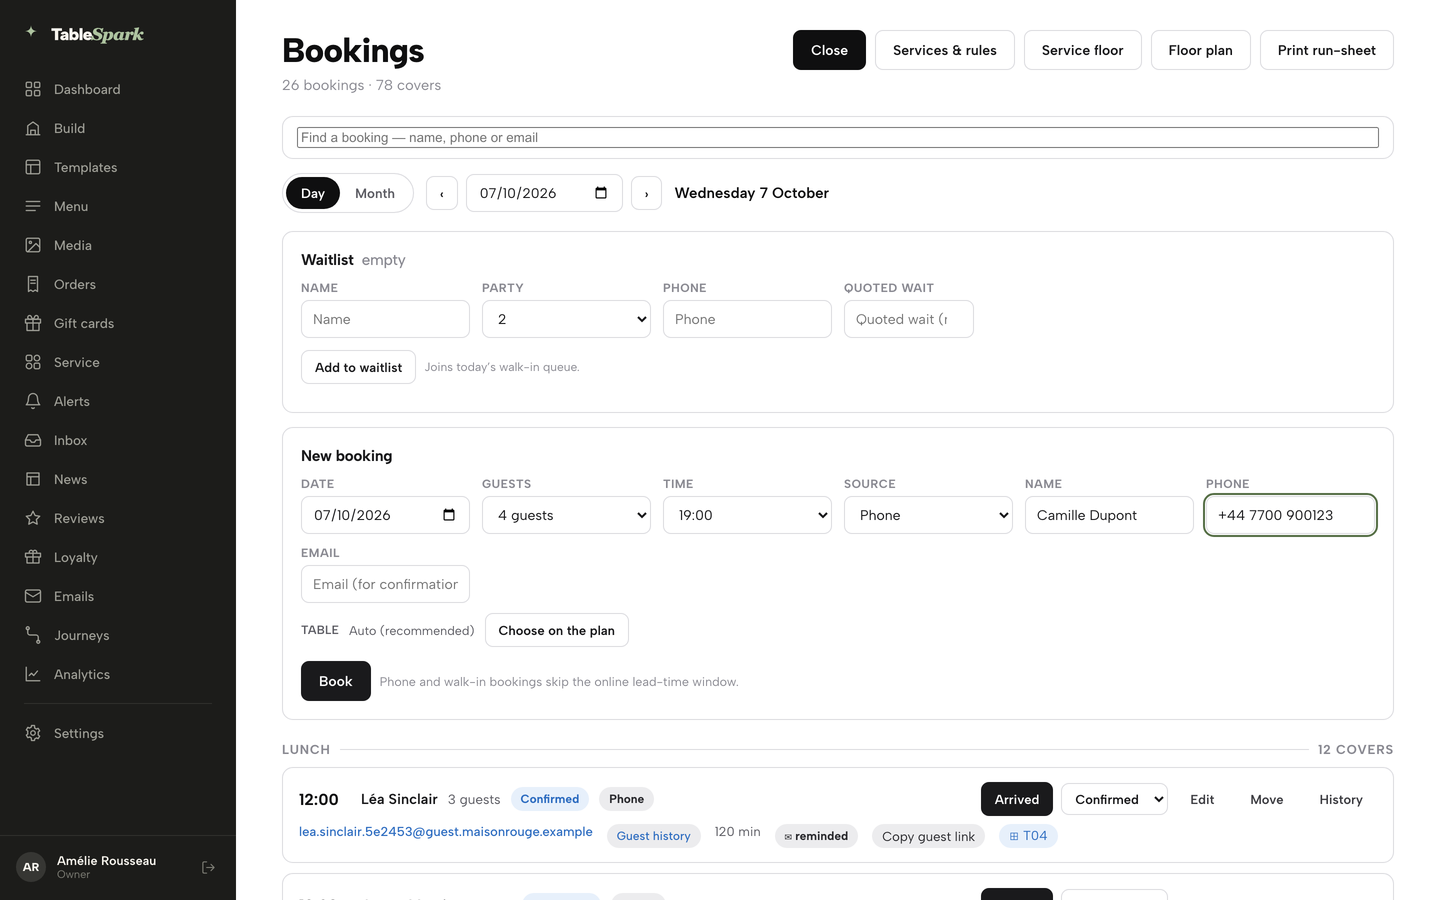This screenshot has height=900, width=1440.
Task: Open the Service floor view
Action: [1082, 50]
